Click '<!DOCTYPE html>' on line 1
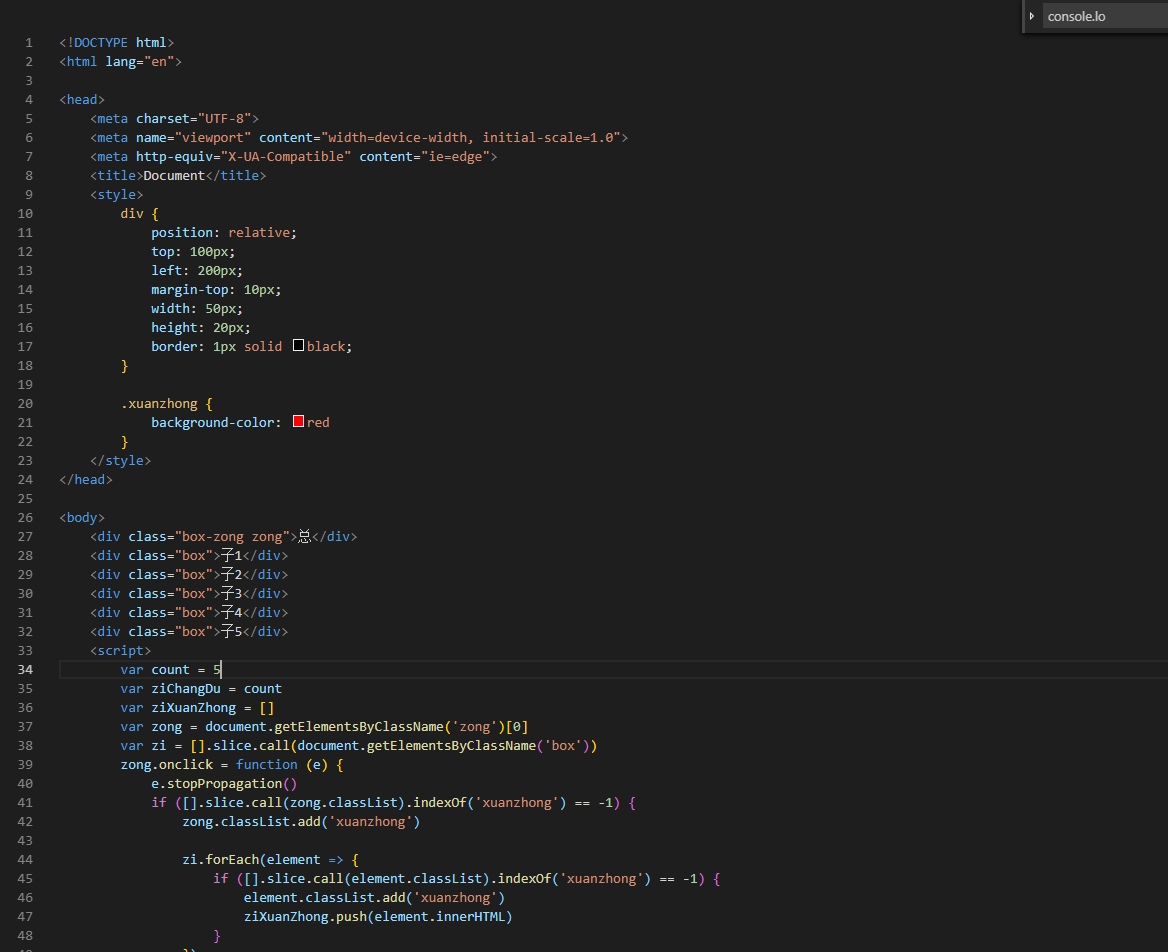This screenshot has height=952, width=1168. 117,42
